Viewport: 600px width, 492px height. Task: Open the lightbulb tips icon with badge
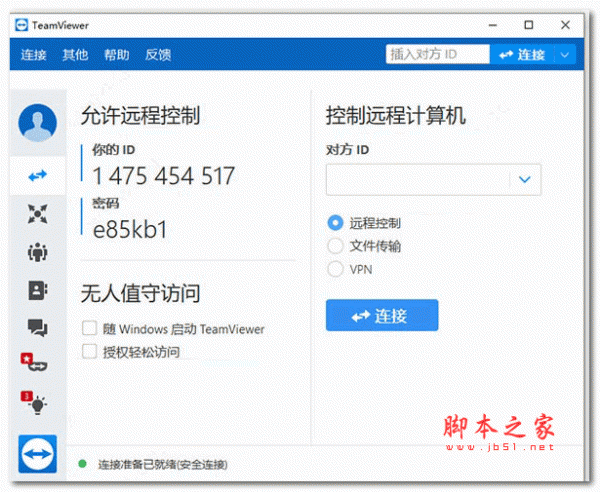[x=34, y=402]
